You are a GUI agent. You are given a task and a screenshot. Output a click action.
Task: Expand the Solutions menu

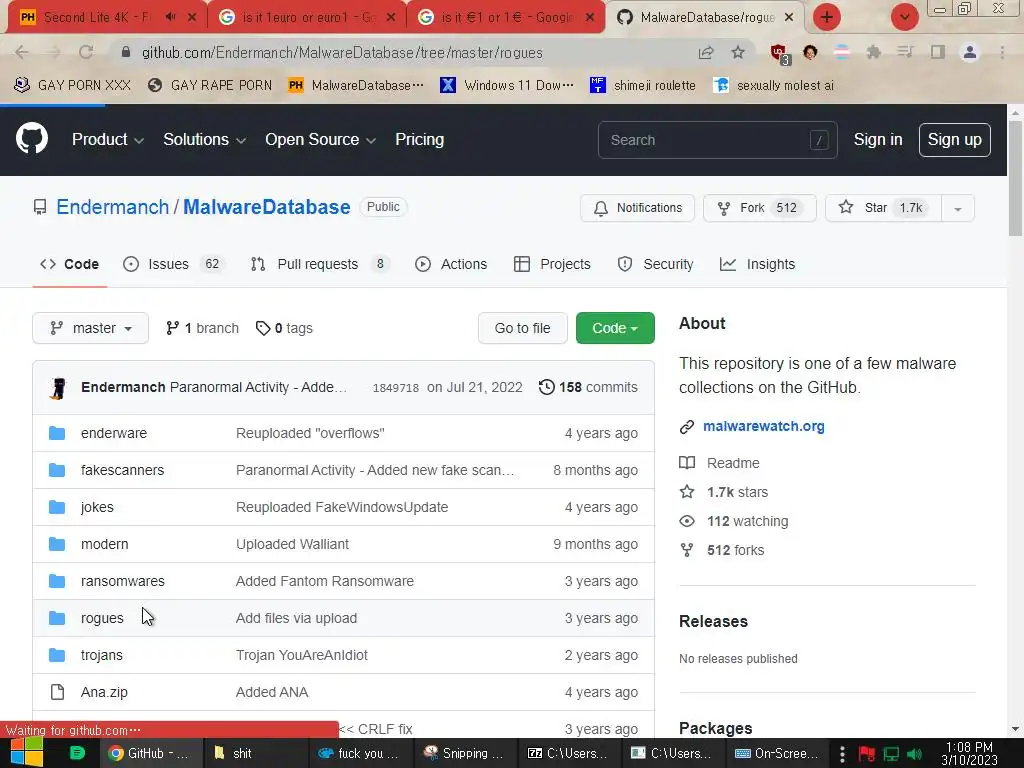click(204, 139)
